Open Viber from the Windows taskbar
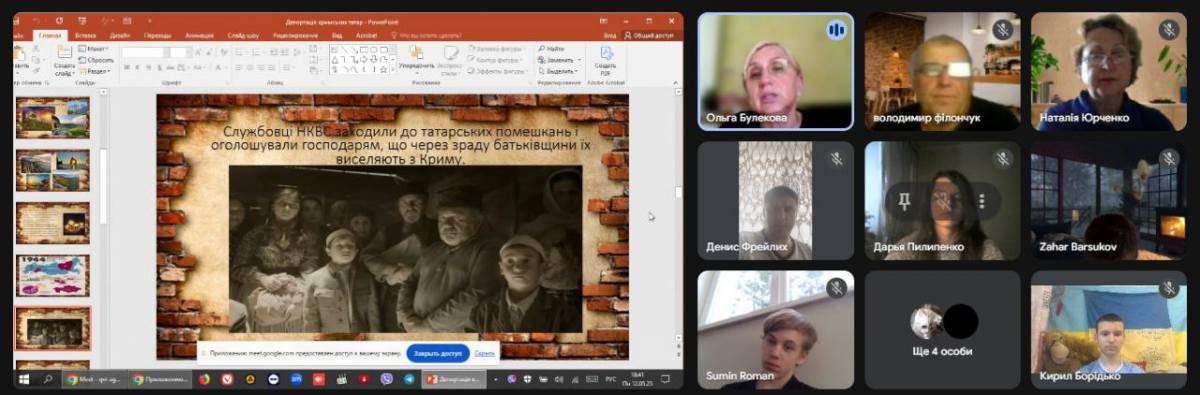The width and height of the screenshot is (1200, 395). click(x=386, y=379)
